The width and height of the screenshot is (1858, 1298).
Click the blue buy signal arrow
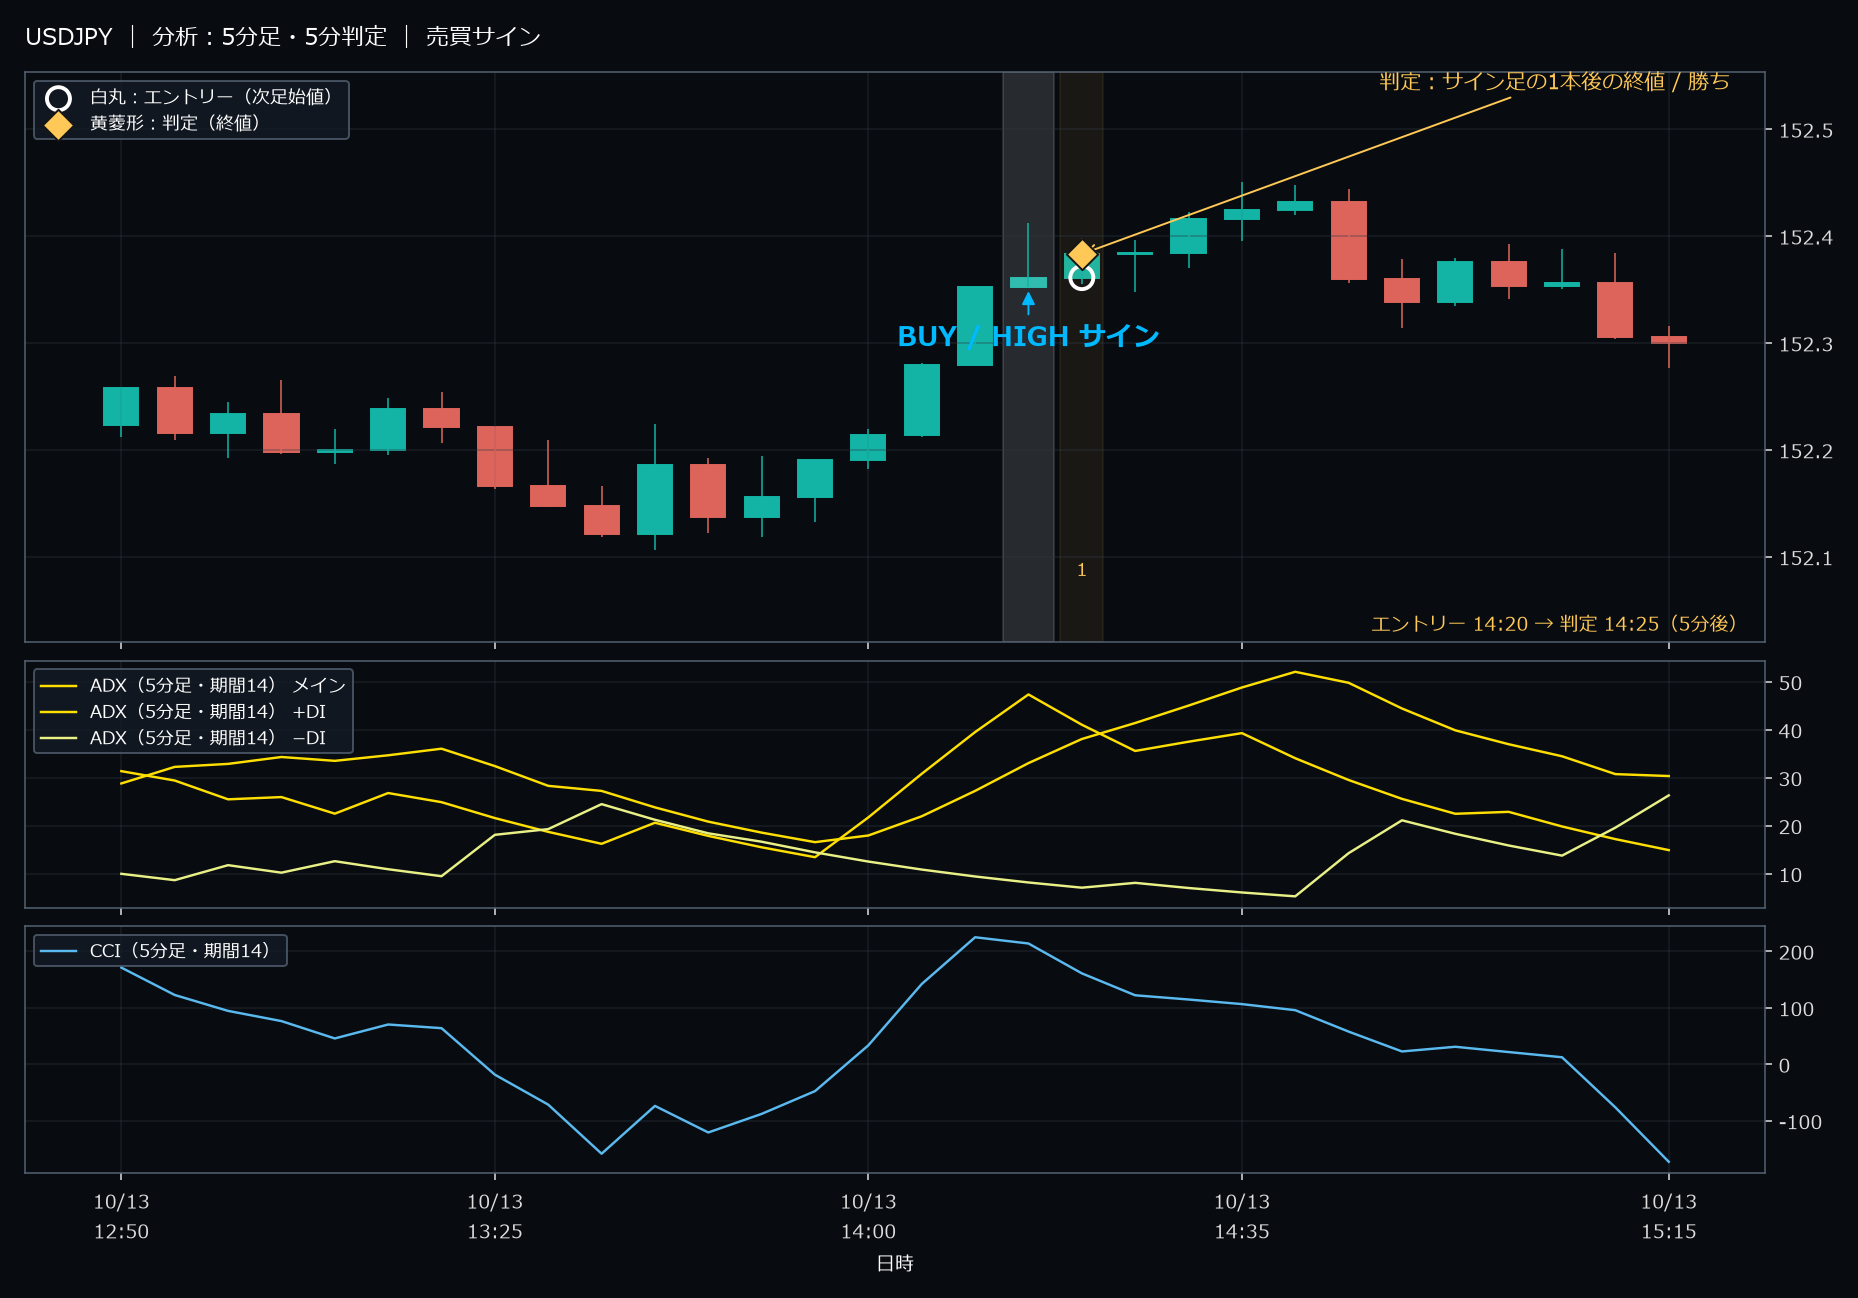[x=1028, y=302]
